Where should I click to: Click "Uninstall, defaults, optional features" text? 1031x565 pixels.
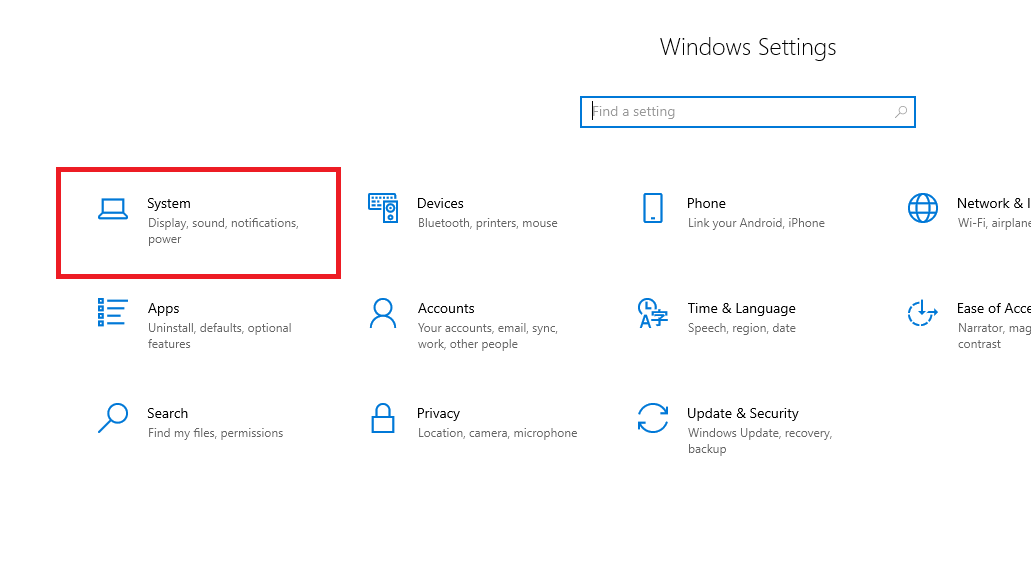(220, 336)
